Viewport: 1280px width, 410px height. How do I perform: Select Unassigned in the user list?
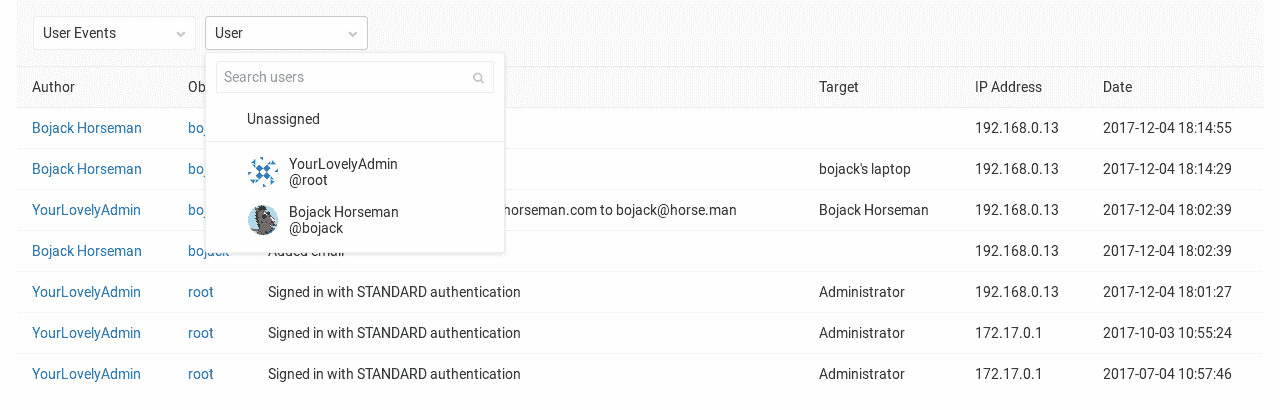point(283,119)
